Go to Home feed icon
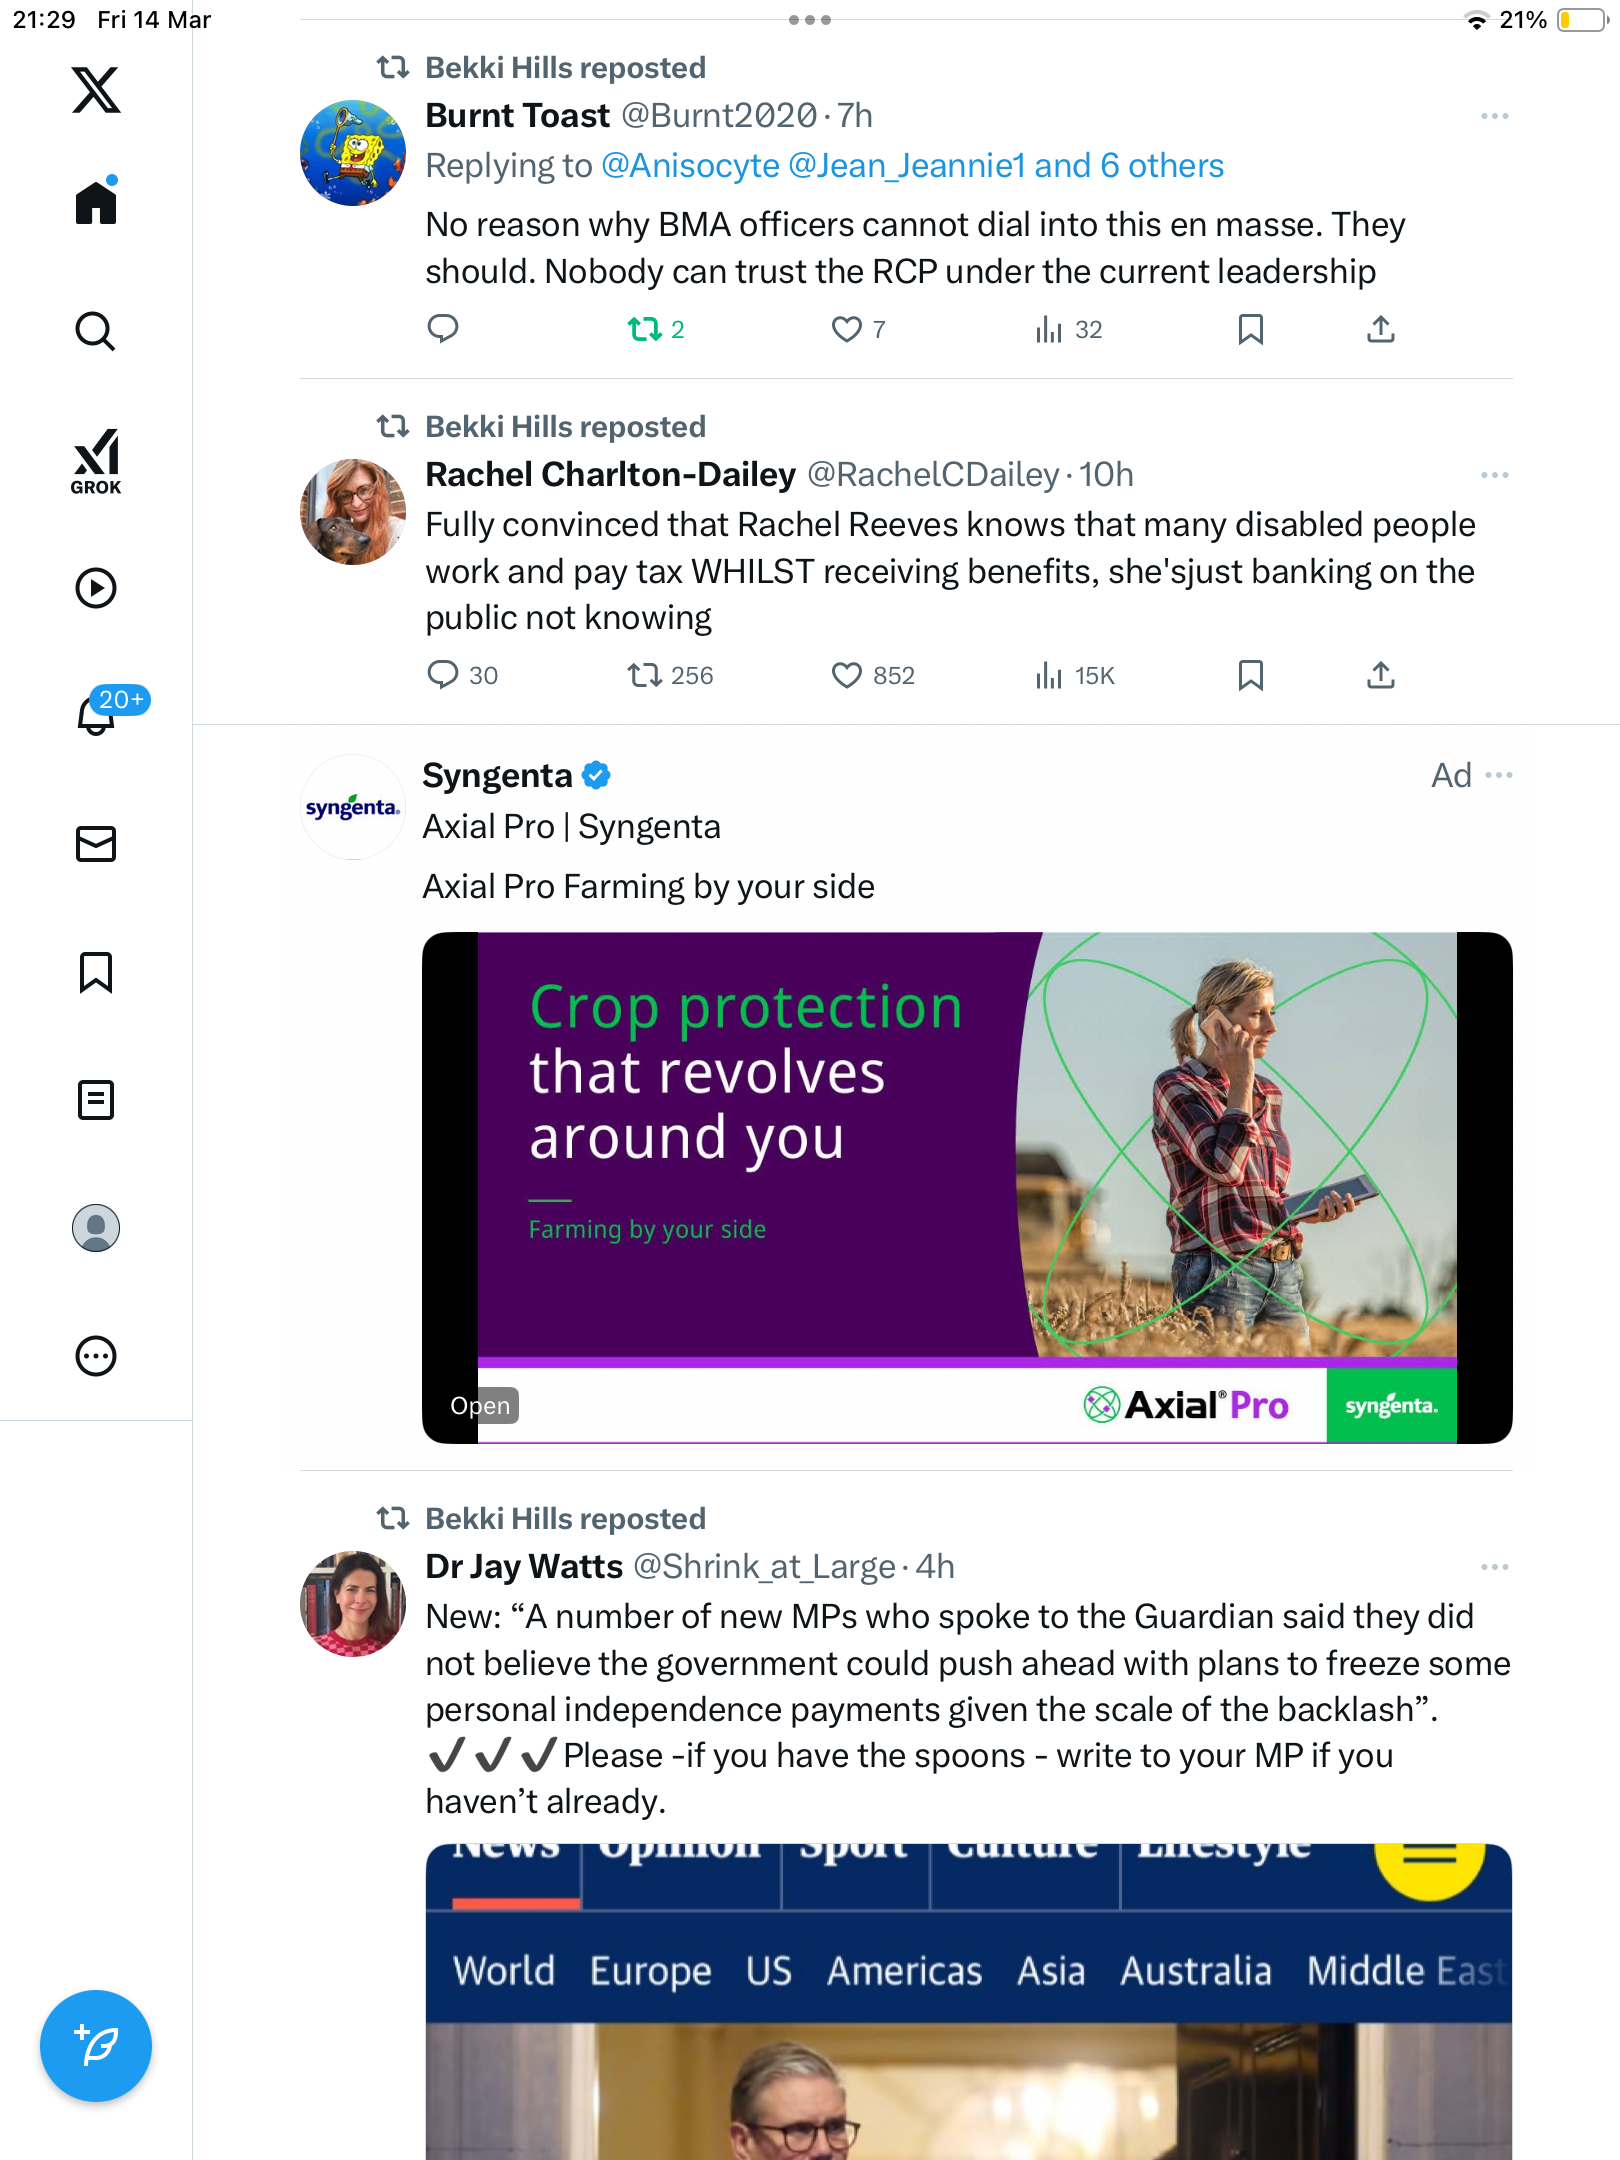Image resolution: width=1620 pixels, height=2160 pixels. 96,202
